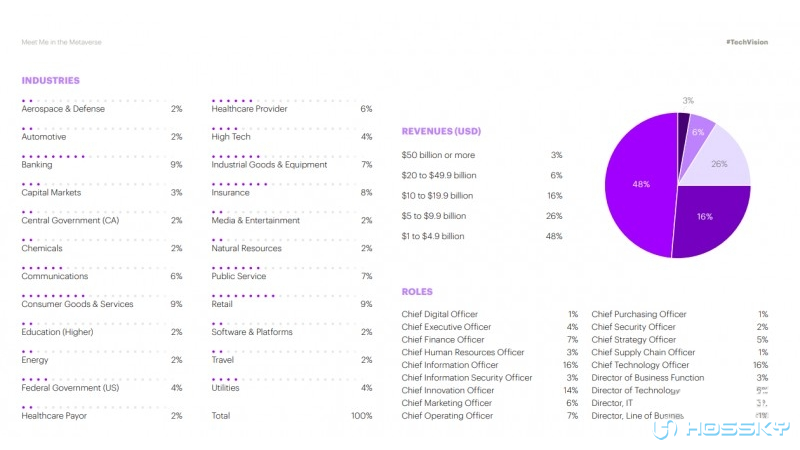800x450 pixels.
Task: Select the 'Capital Markets' label
Action: pyautogui.click(x=51, y=192)
